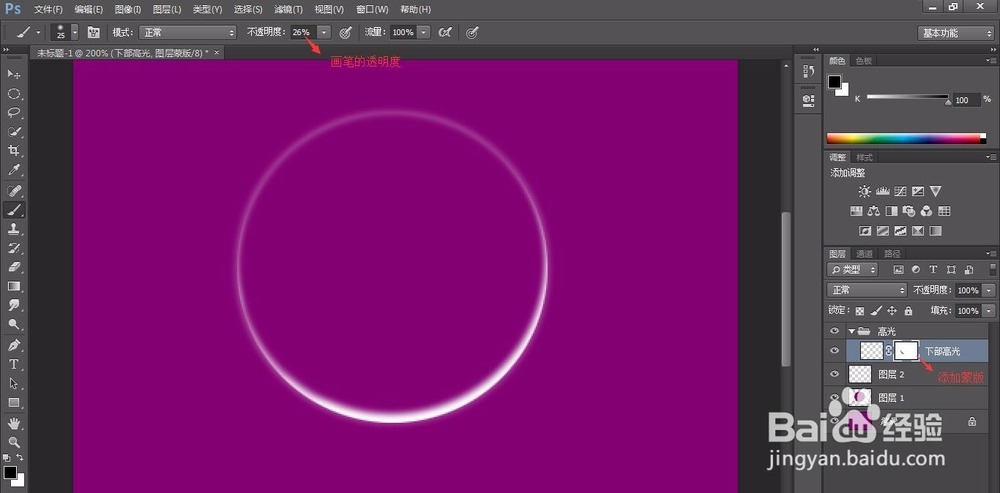
Task: Select the Healing Brush tool
Action: tap(13, 191)
